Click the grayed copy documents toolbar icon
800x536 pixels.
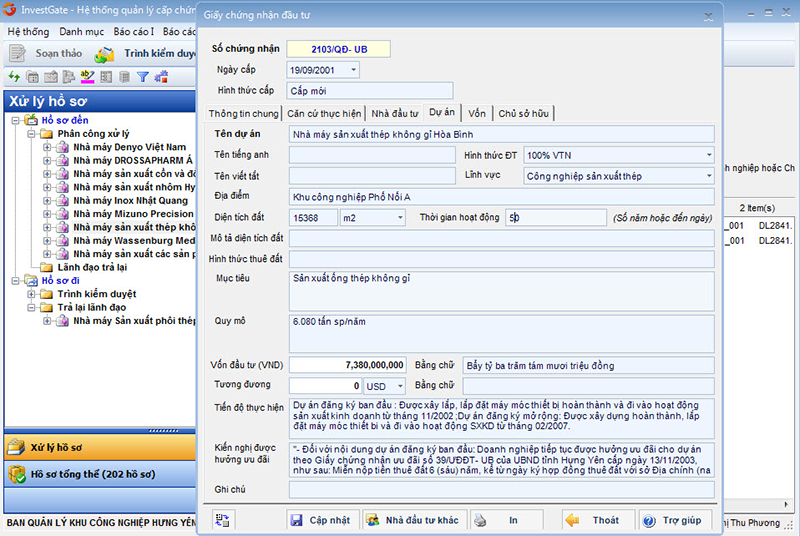(x=69, y=77)
